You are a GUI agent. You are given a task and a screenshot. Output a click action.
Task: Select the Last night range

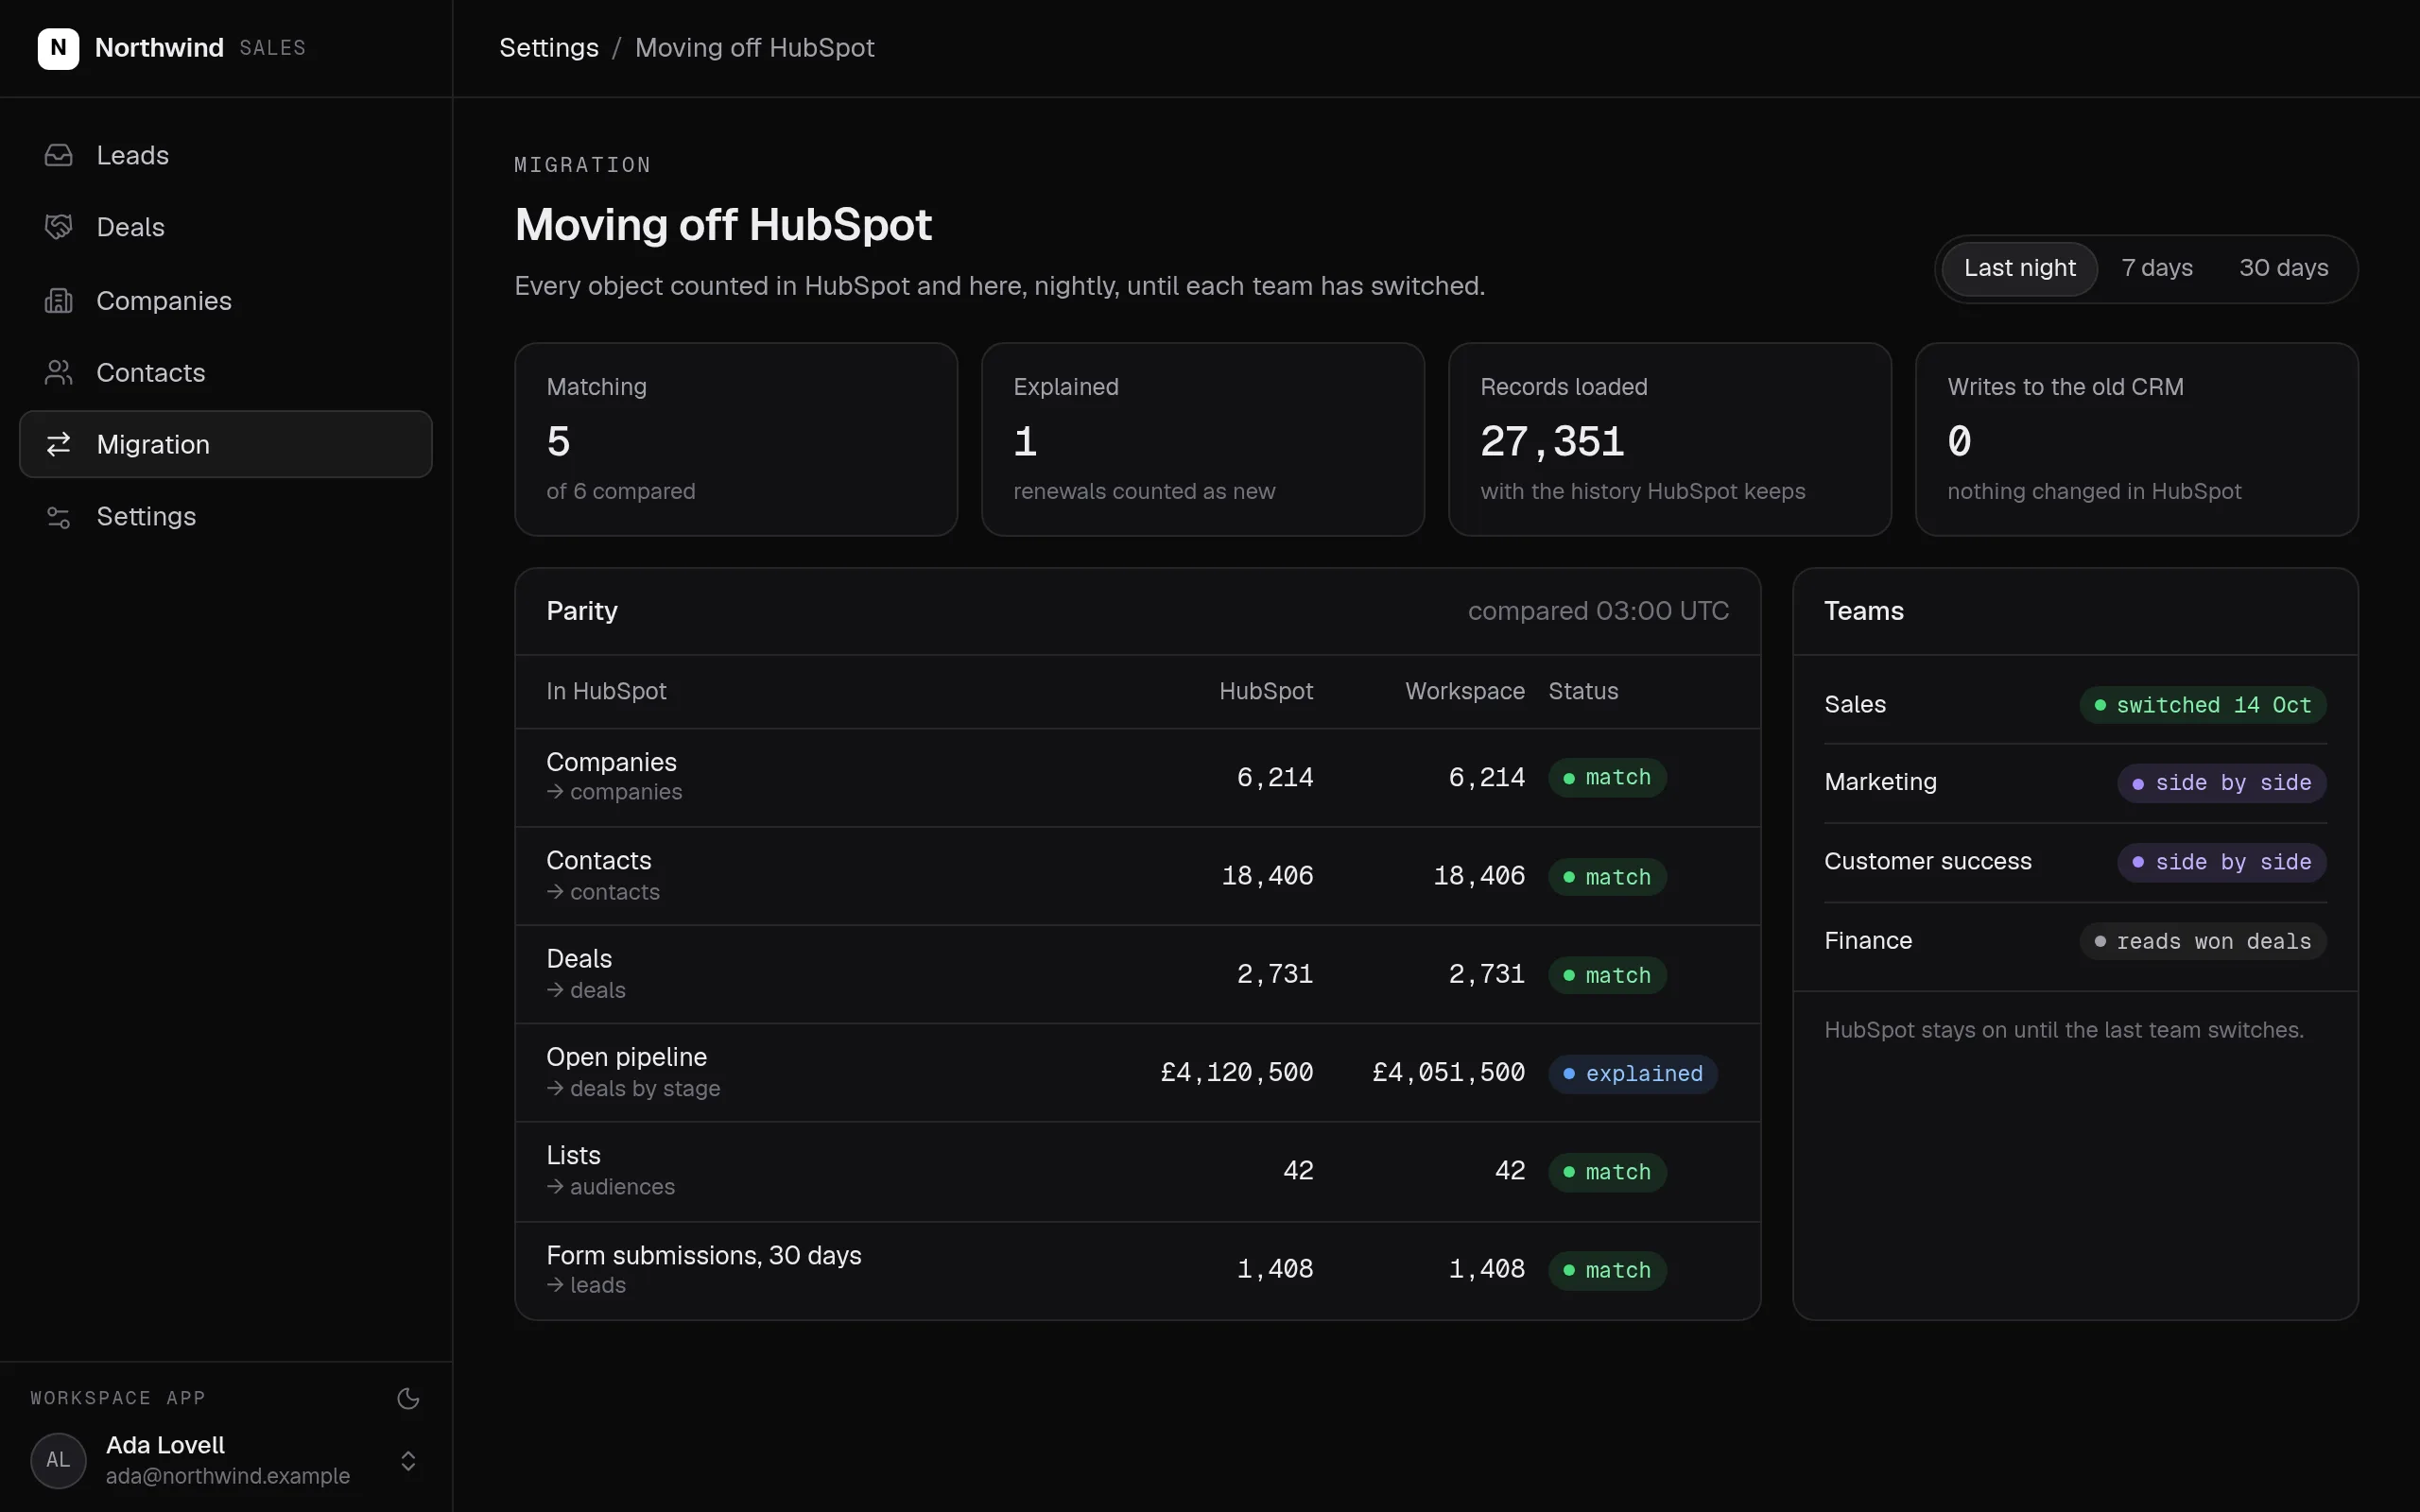coord(2019,268)
